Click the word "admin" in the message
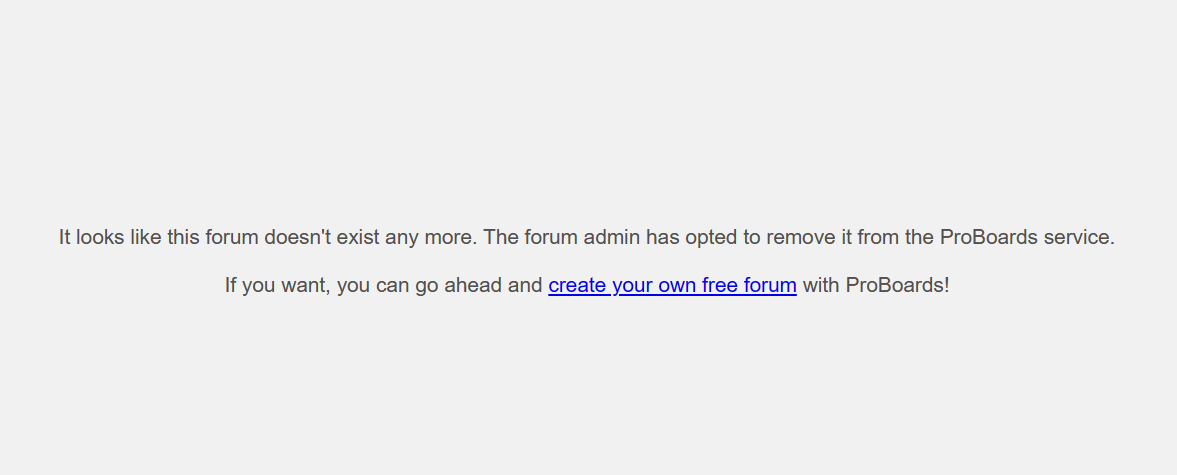Screen dimensions: 1177x475 (x=612, y=237)
